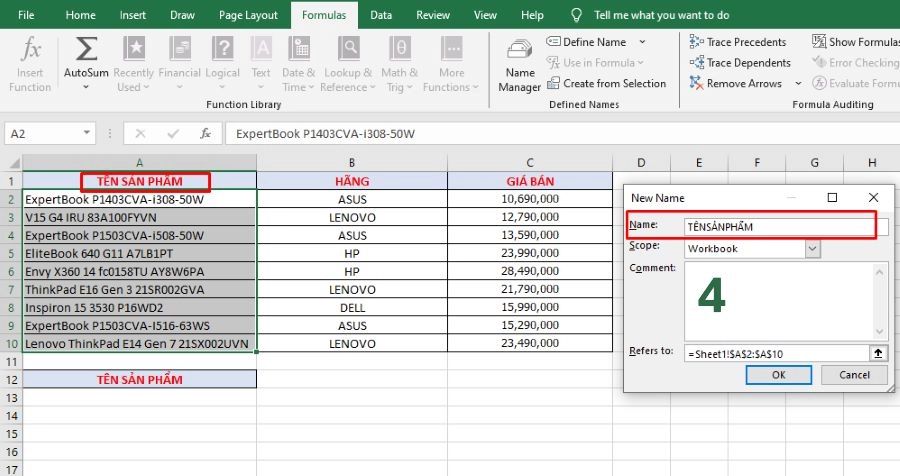Open Financial functions library
This screenshot has width=900, height=476.
179,64
